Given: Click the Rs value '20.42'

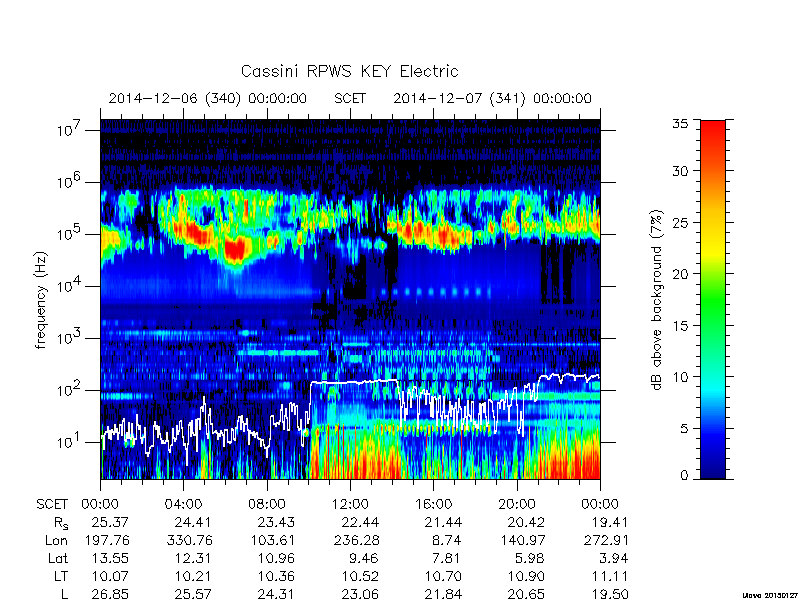Looking at the screenshot, I should (x=526, y=522).
